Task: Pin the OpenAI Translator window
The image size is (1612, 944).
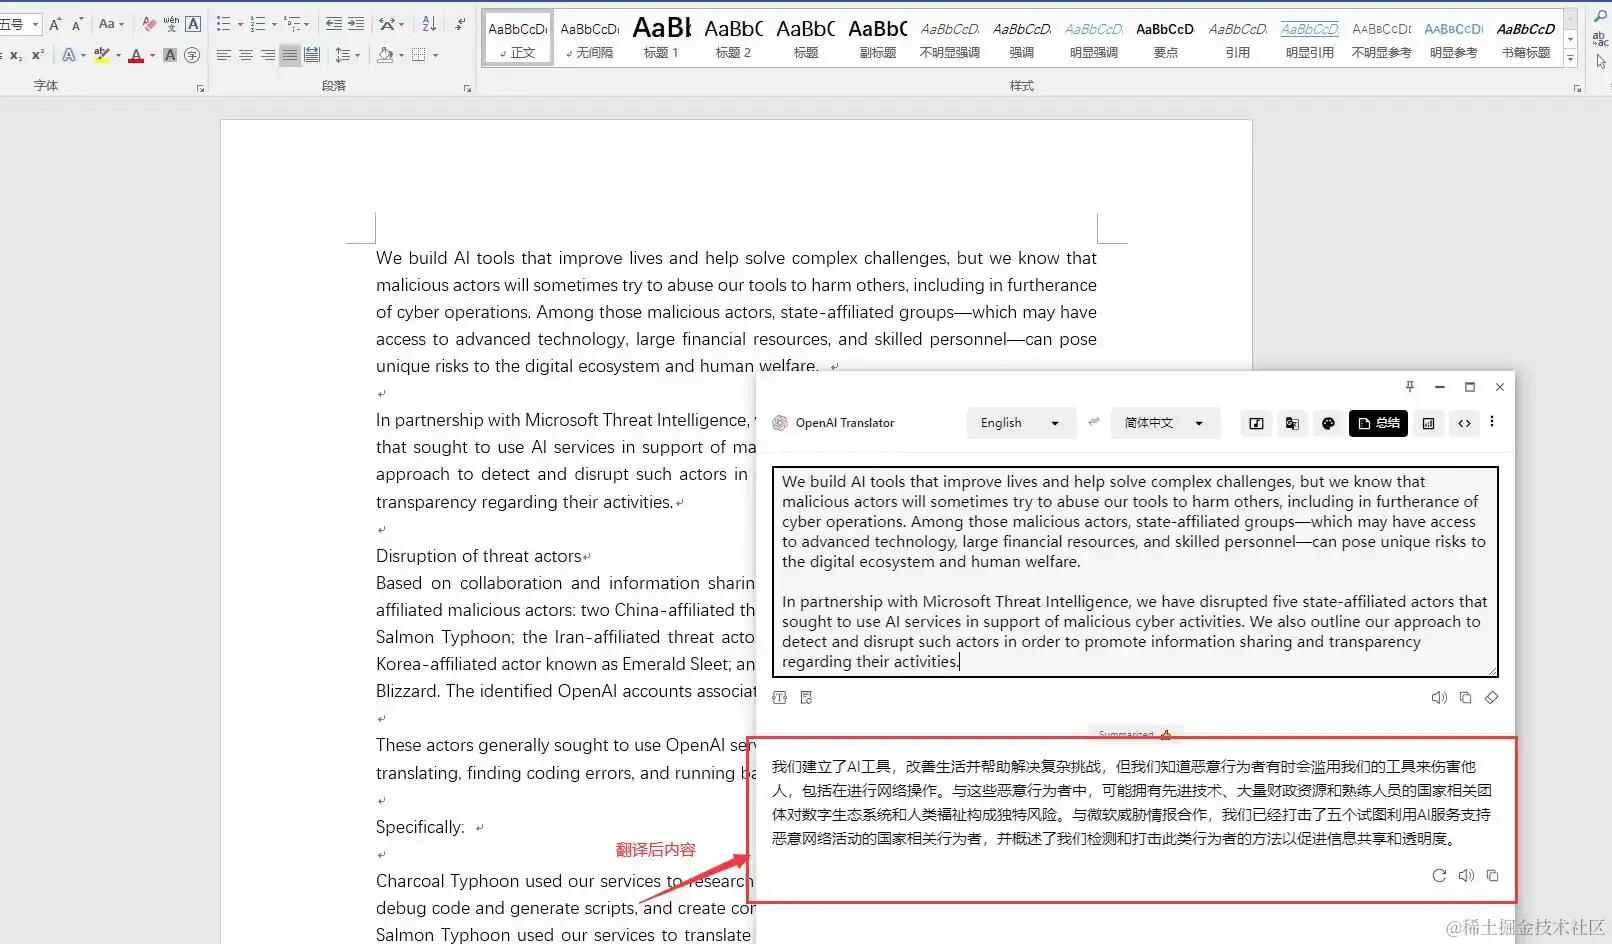Action: coord(1410,387)
